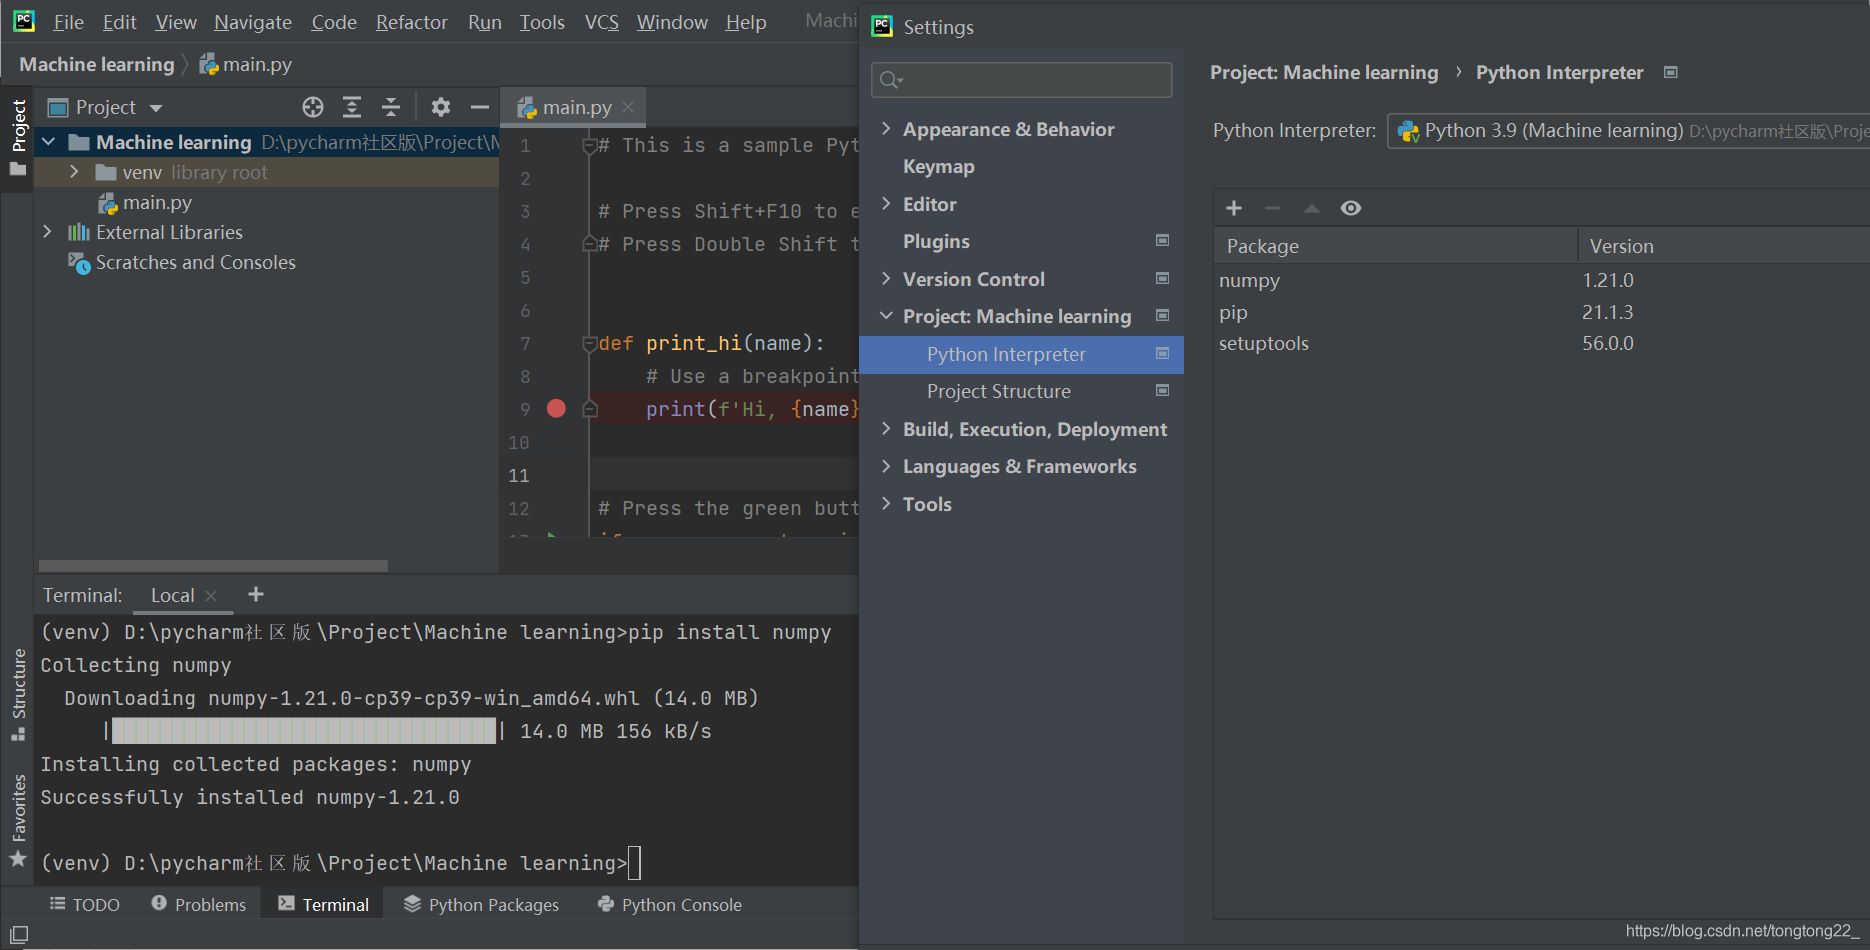Click the plus icon to install a package
1870x950 pixels.
coord(1234,208)
